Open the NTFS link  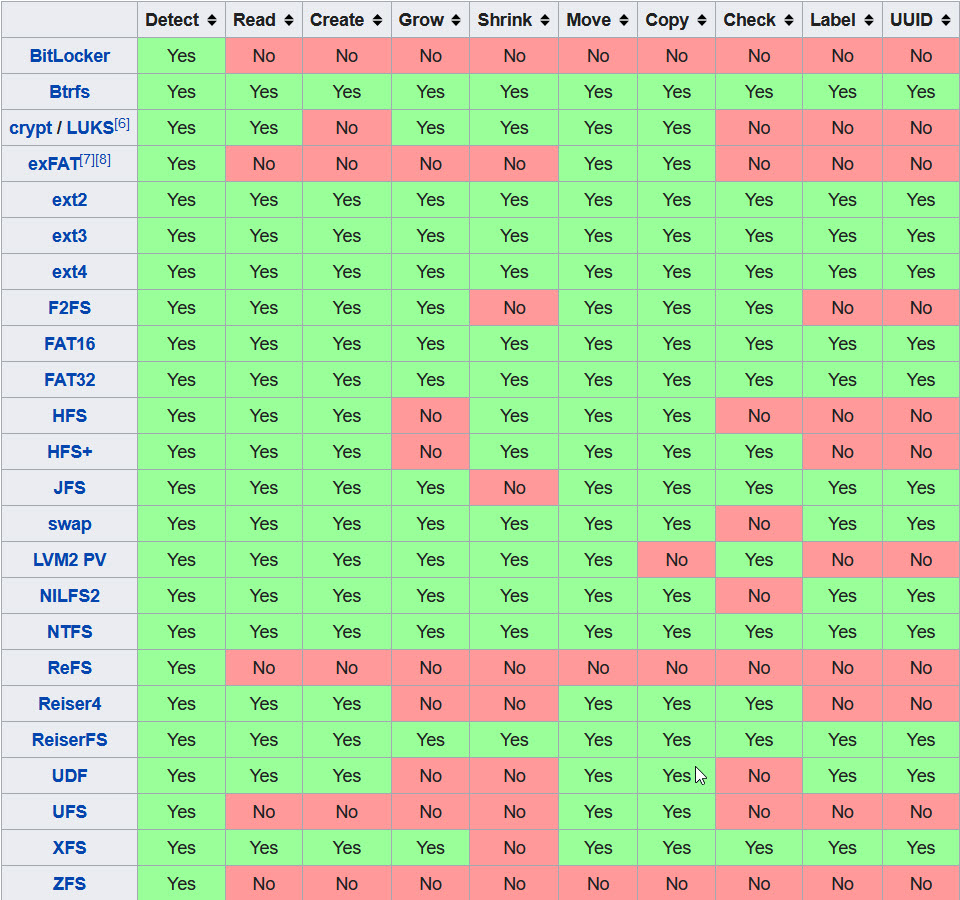(70, 632)
